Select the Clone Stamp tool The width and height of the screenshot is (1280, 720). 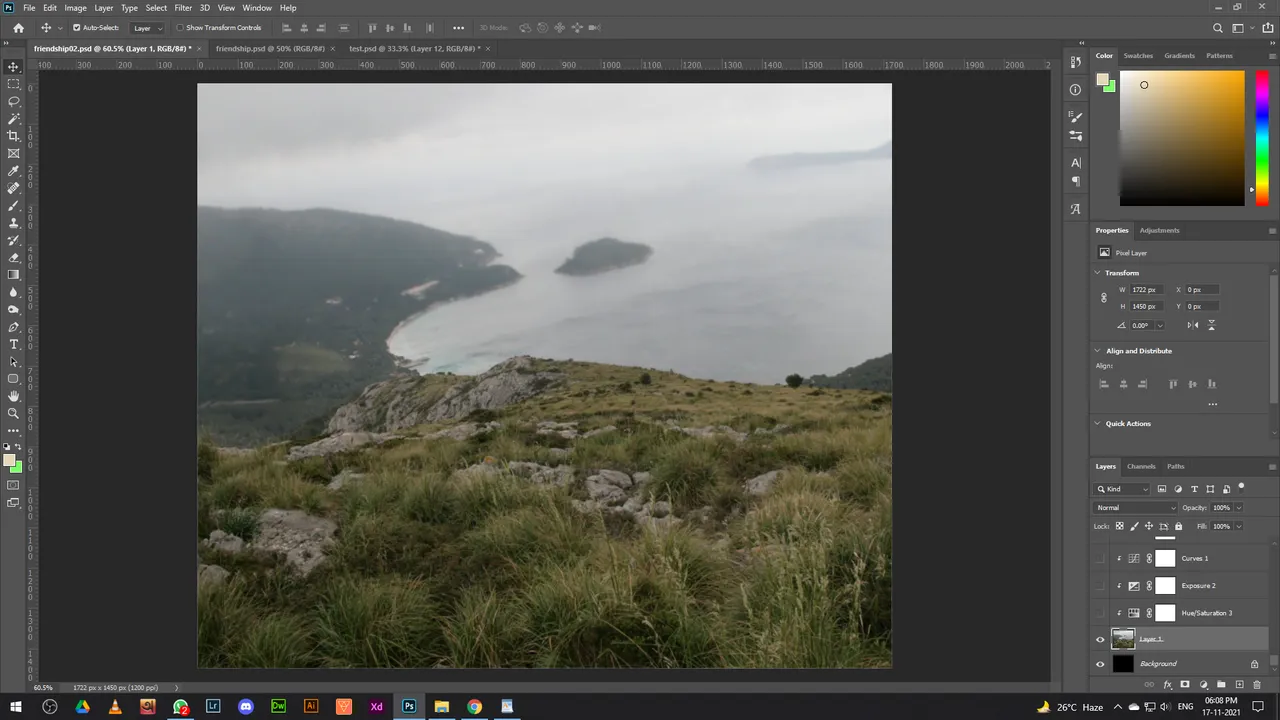click(14, 223)
